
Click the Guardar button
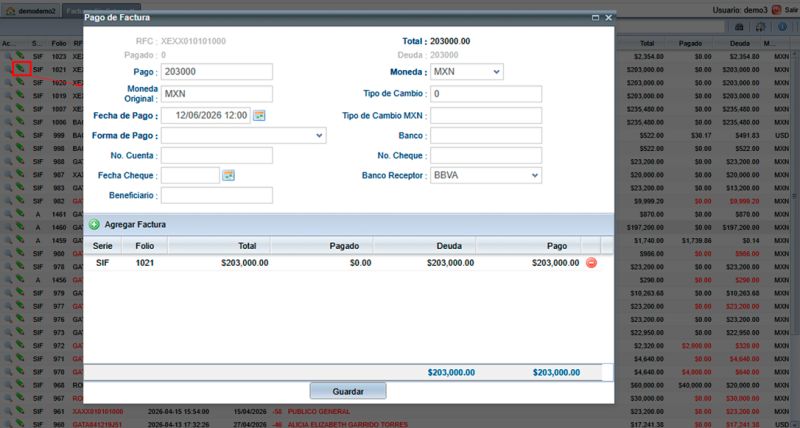click(x=348, y=391)
